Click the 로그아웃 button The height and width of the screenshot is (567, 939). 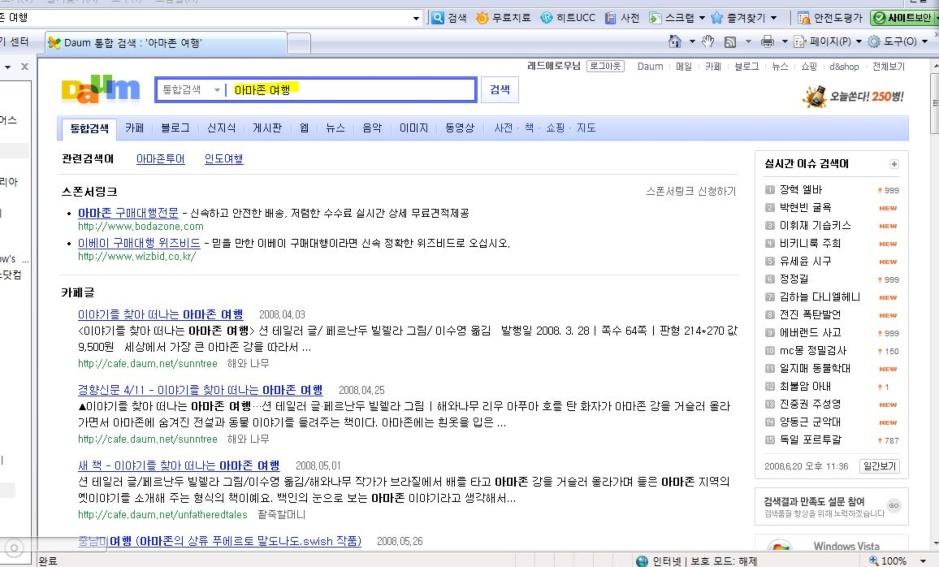pyautogui.click(x=605, y=66)
